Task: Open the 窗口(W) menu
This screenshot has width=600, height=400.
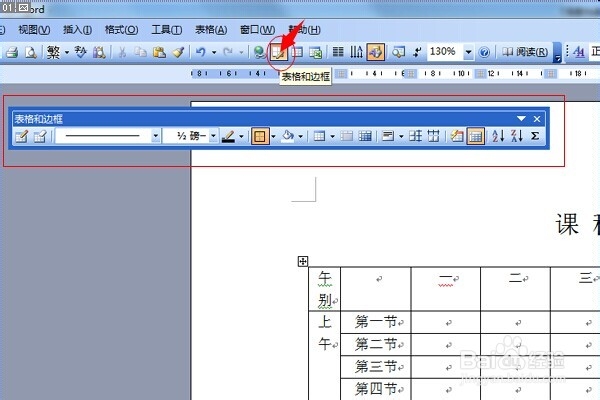Action: pos(257,29)
